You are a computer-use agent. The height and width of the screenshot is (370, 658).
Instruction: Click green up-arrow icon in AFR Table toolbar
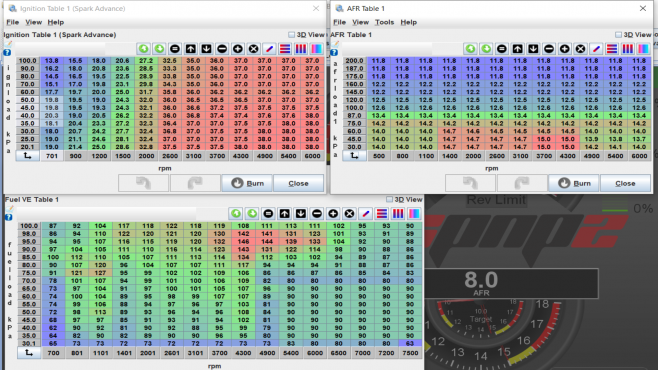[x=470, y=49]
